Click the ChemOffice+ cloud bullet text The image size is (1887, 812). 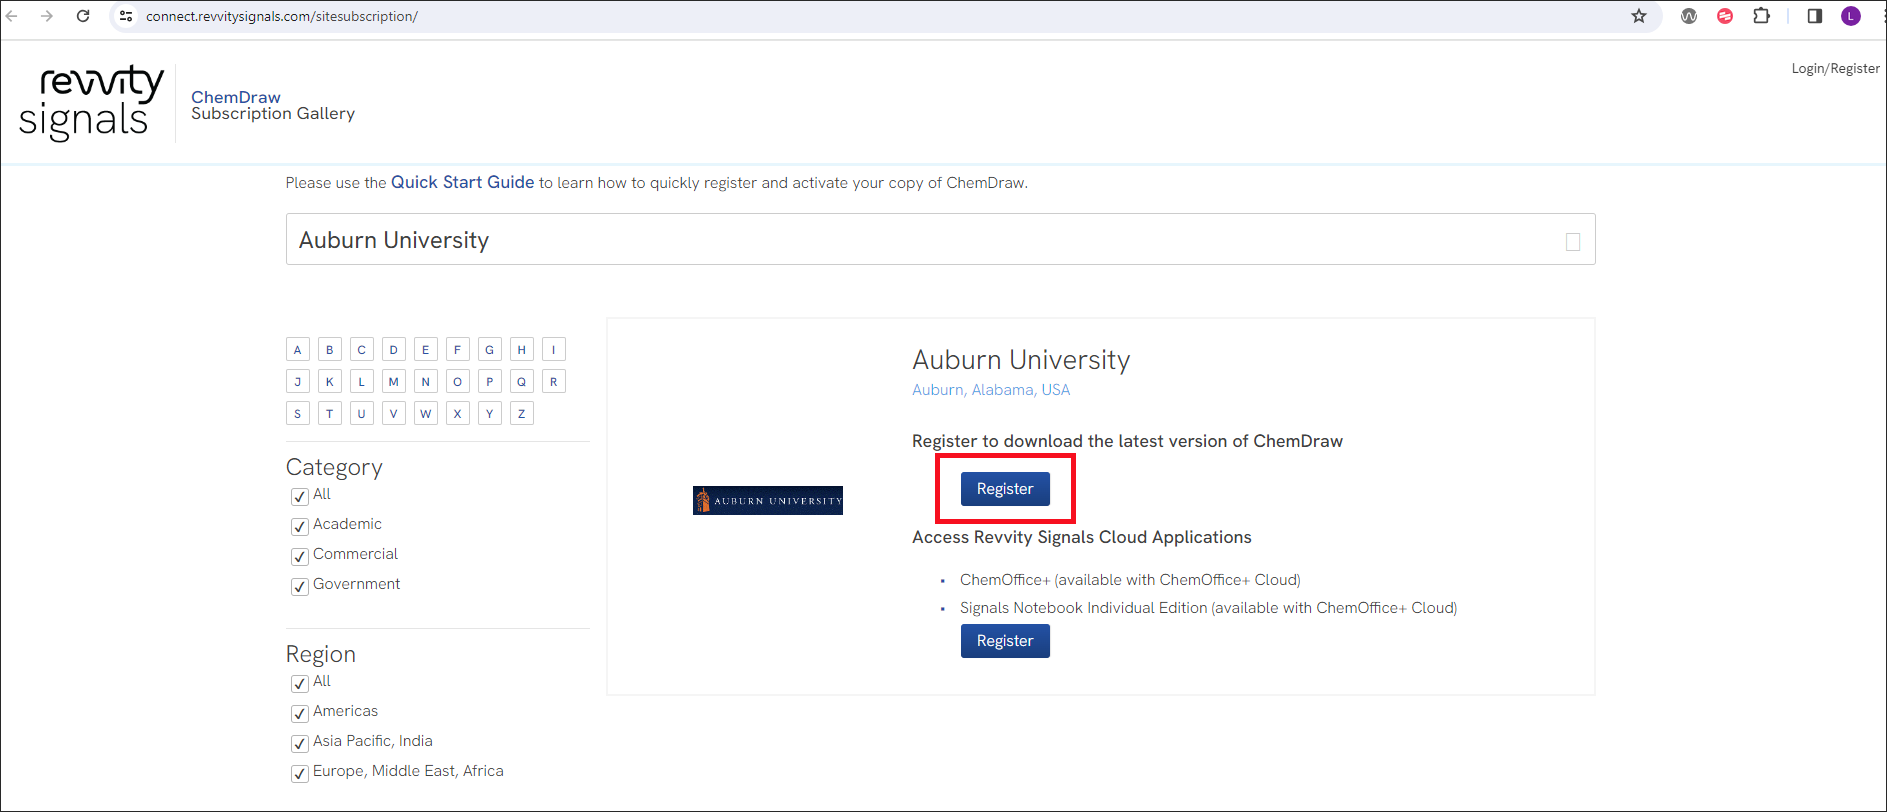pos(1130,580)
